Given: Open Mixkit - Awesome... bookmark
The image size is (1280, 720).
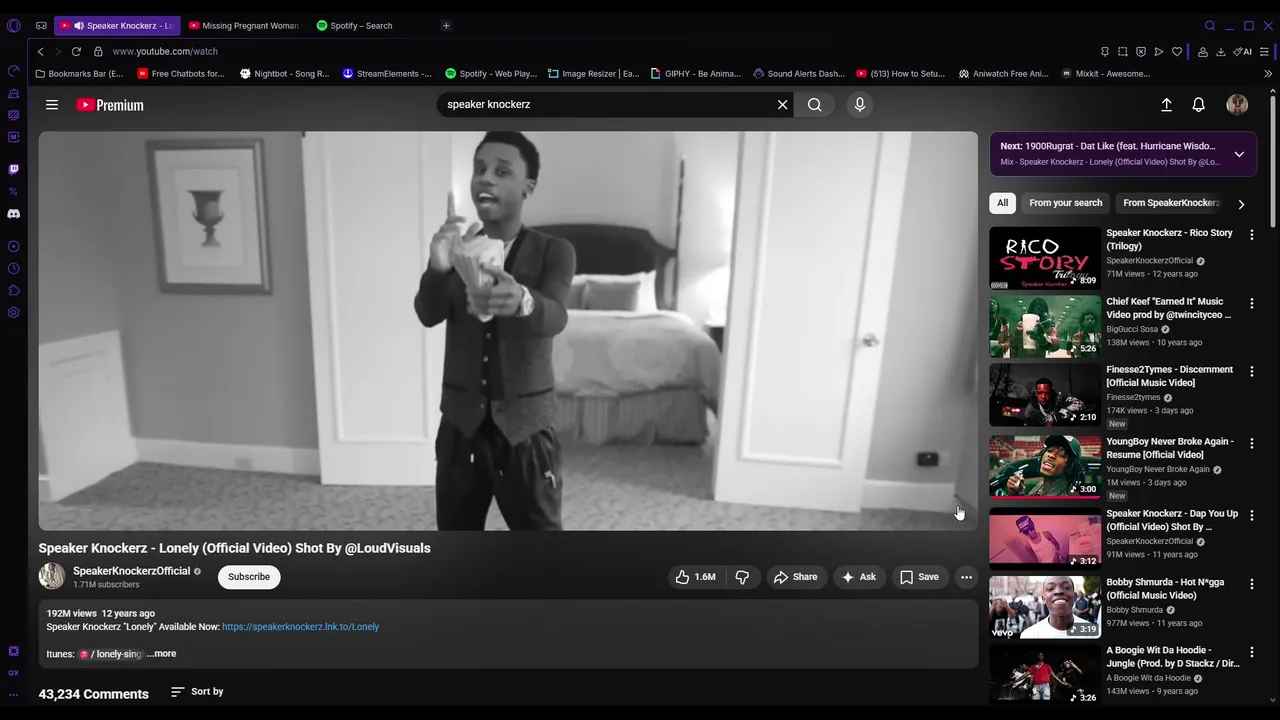Looking at the screenshot, I should point(1106,74).
